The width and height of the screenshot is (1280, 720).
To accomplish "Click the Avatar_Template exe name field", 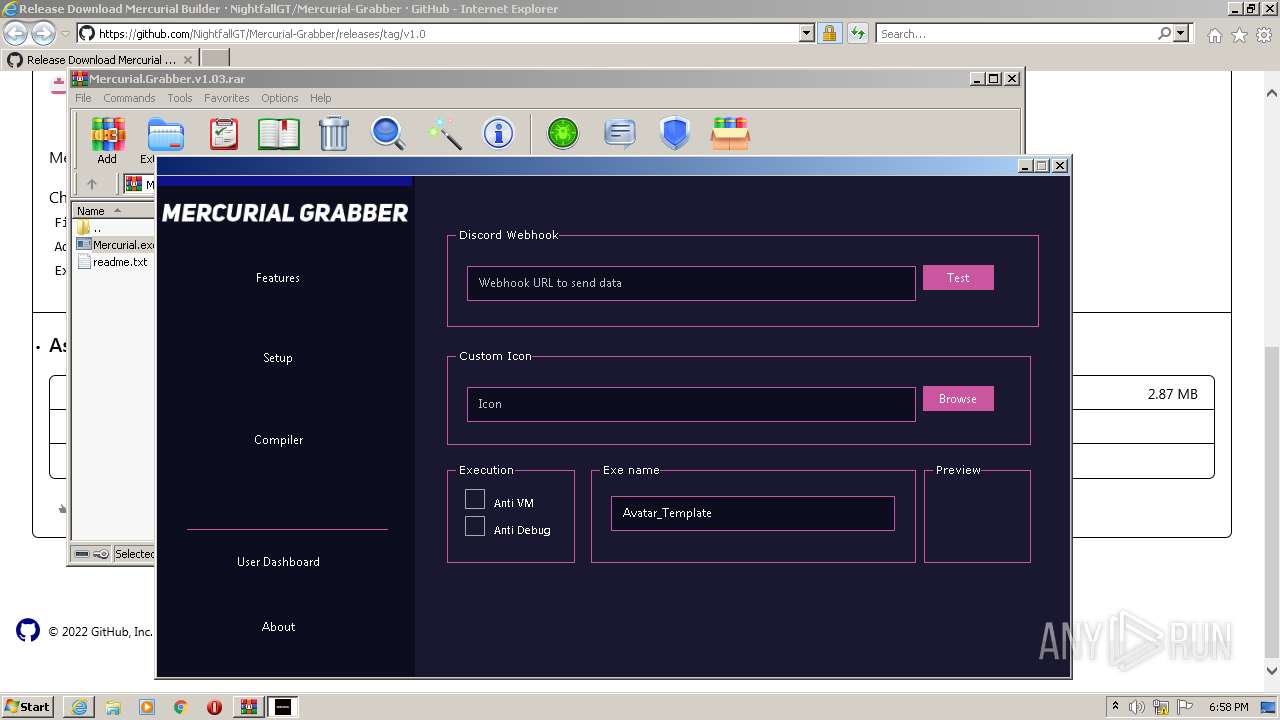I will [752, 513].
